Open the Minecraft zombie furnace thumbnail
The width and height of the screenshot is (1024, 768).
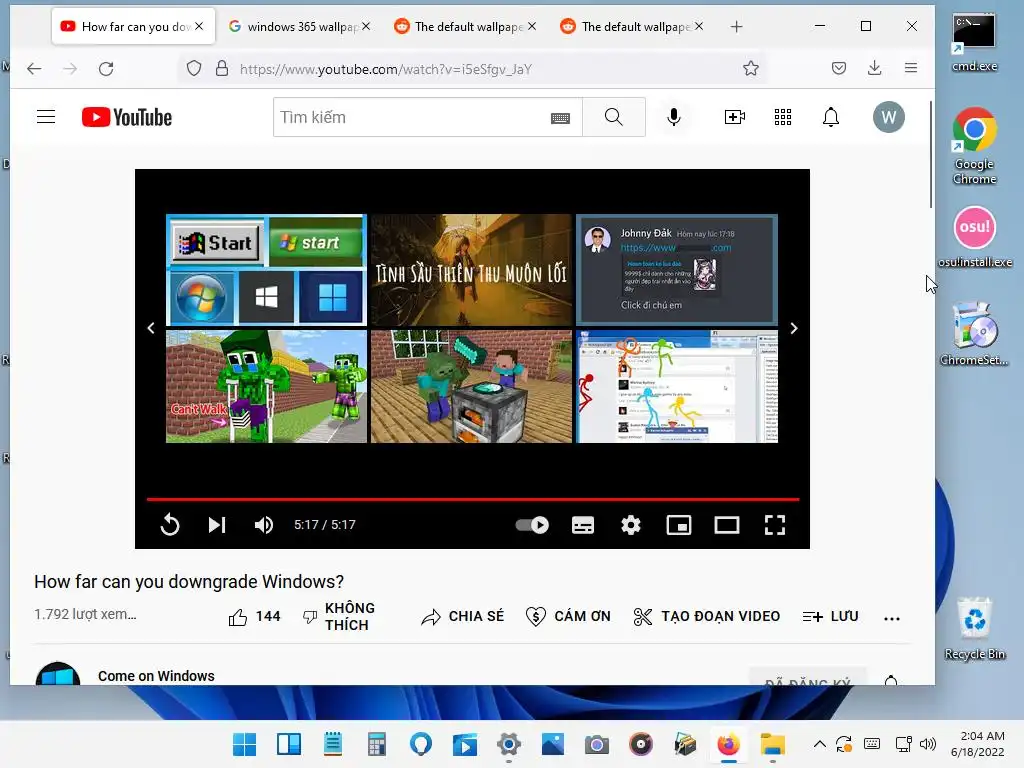tap(472, 387)
